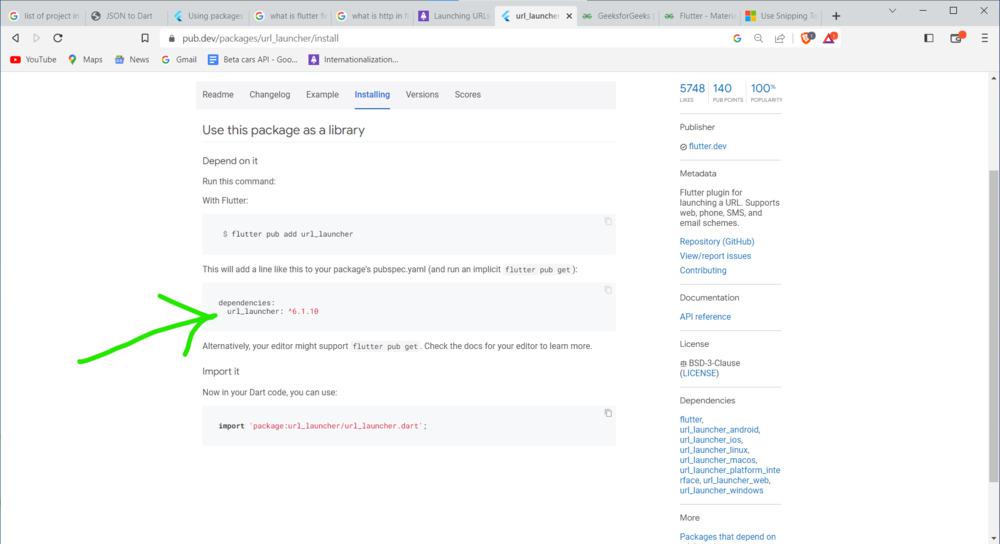Click the bookmark icon beside address bar
Screen dimensions: 1000x544
pyautogui.click(x=145, y=38)
